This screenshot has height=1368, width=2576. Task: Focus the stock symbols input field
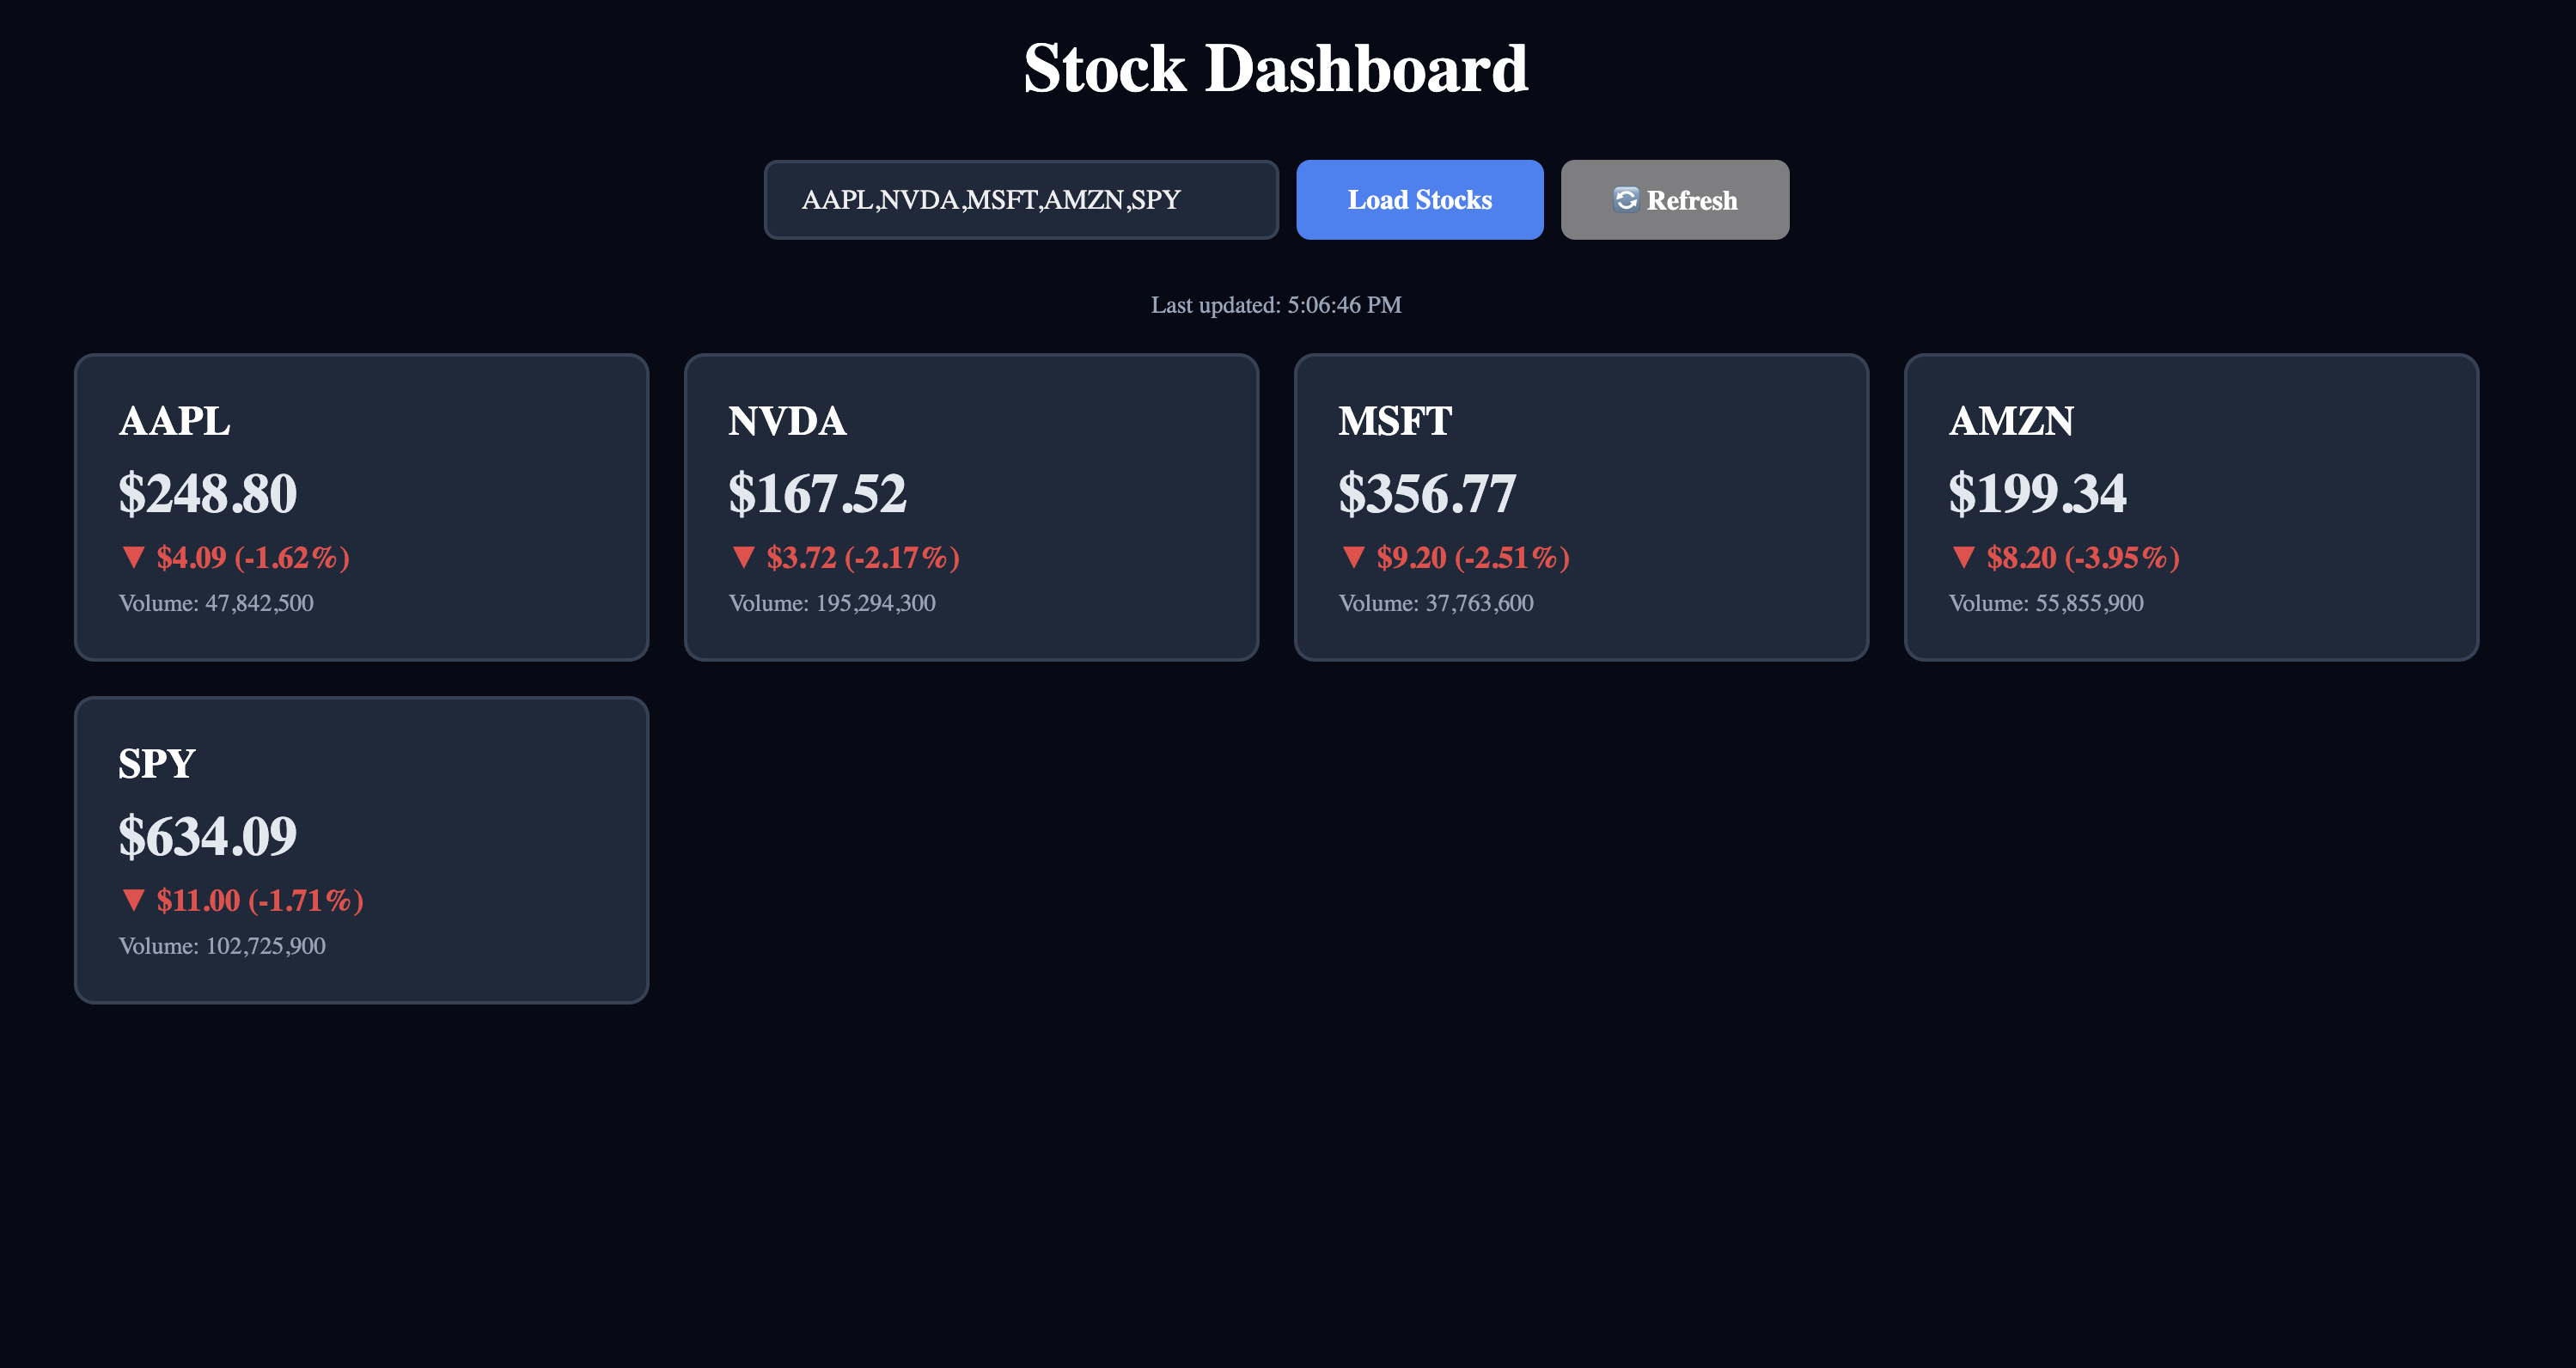(1021, 200)
